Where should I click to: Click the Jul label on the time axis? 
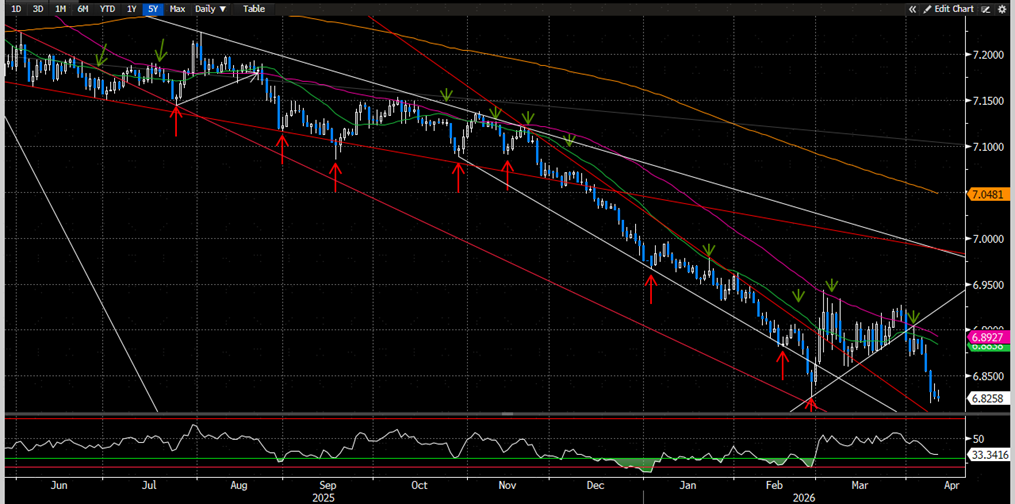click(x=150, y=485)
